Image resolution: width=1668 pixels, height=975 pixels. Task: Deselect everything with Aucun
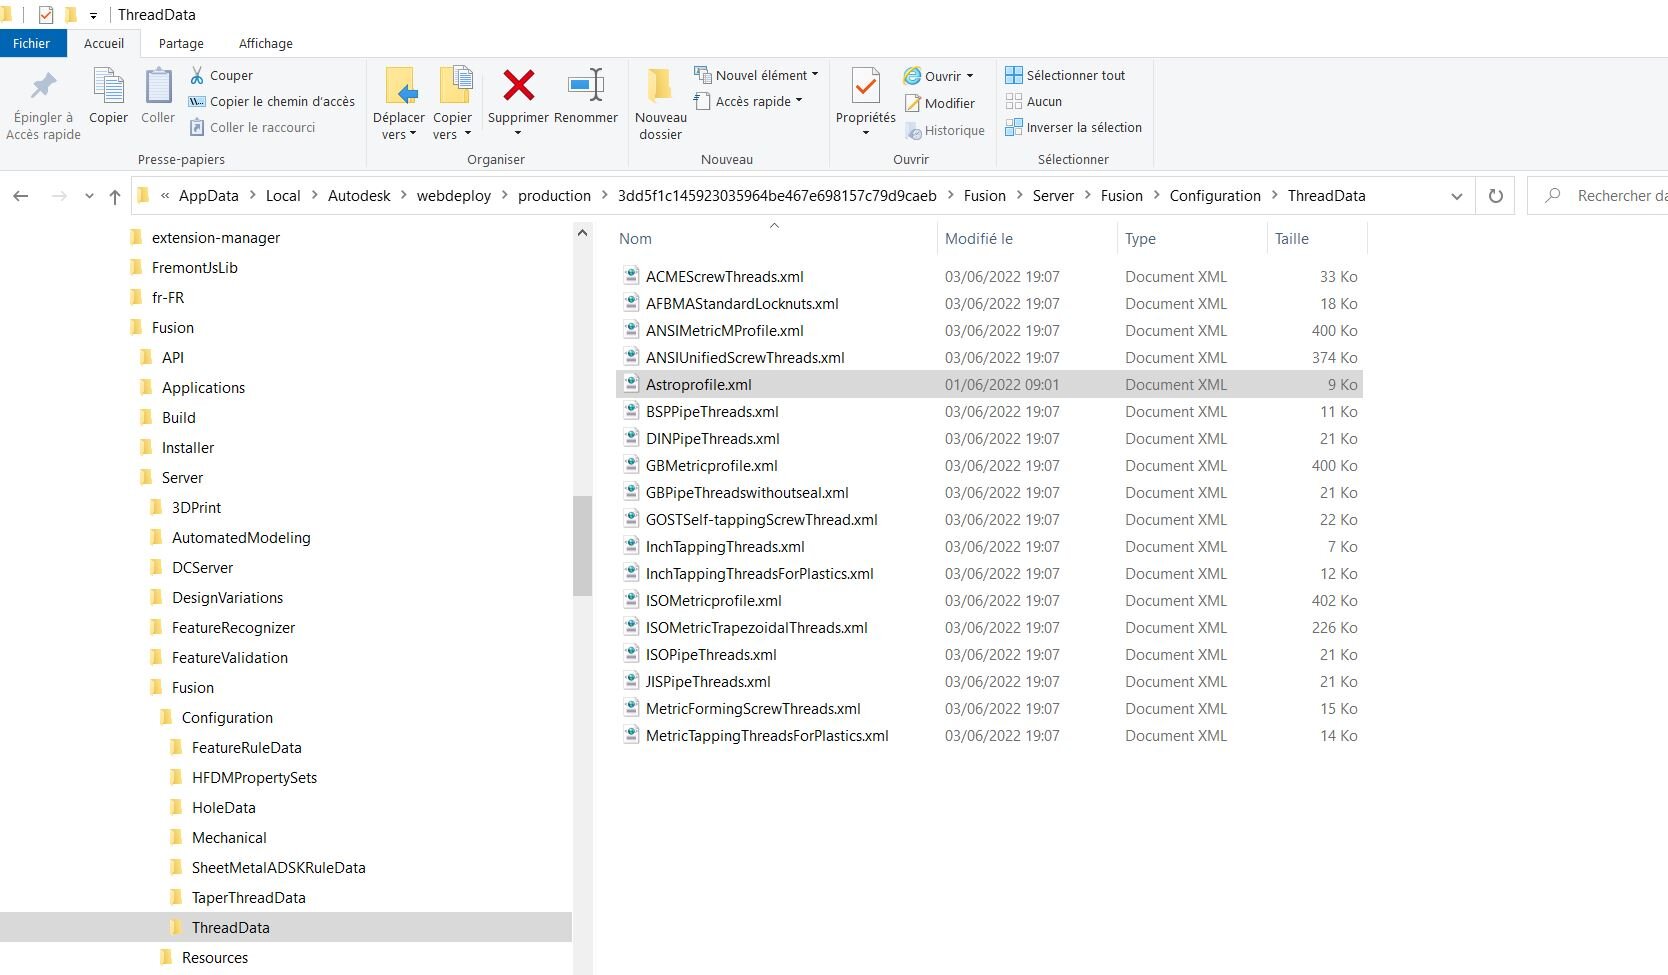[1034, 101]
